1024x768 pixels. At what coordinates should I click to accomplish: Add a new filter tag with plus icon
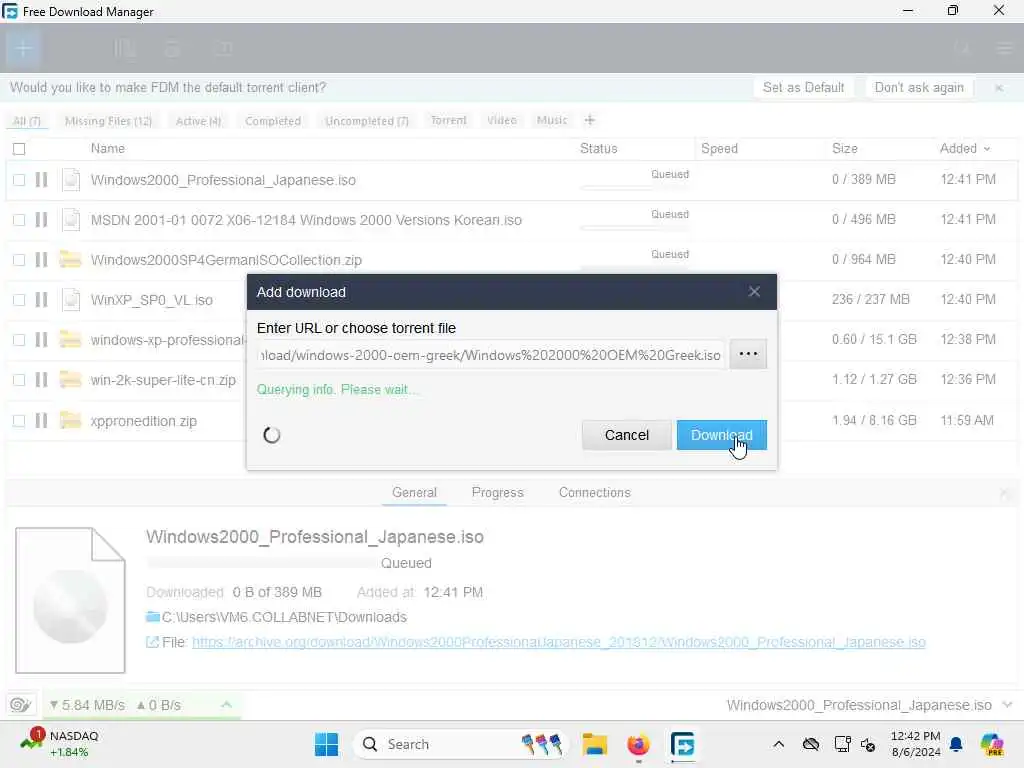(589, 120)
